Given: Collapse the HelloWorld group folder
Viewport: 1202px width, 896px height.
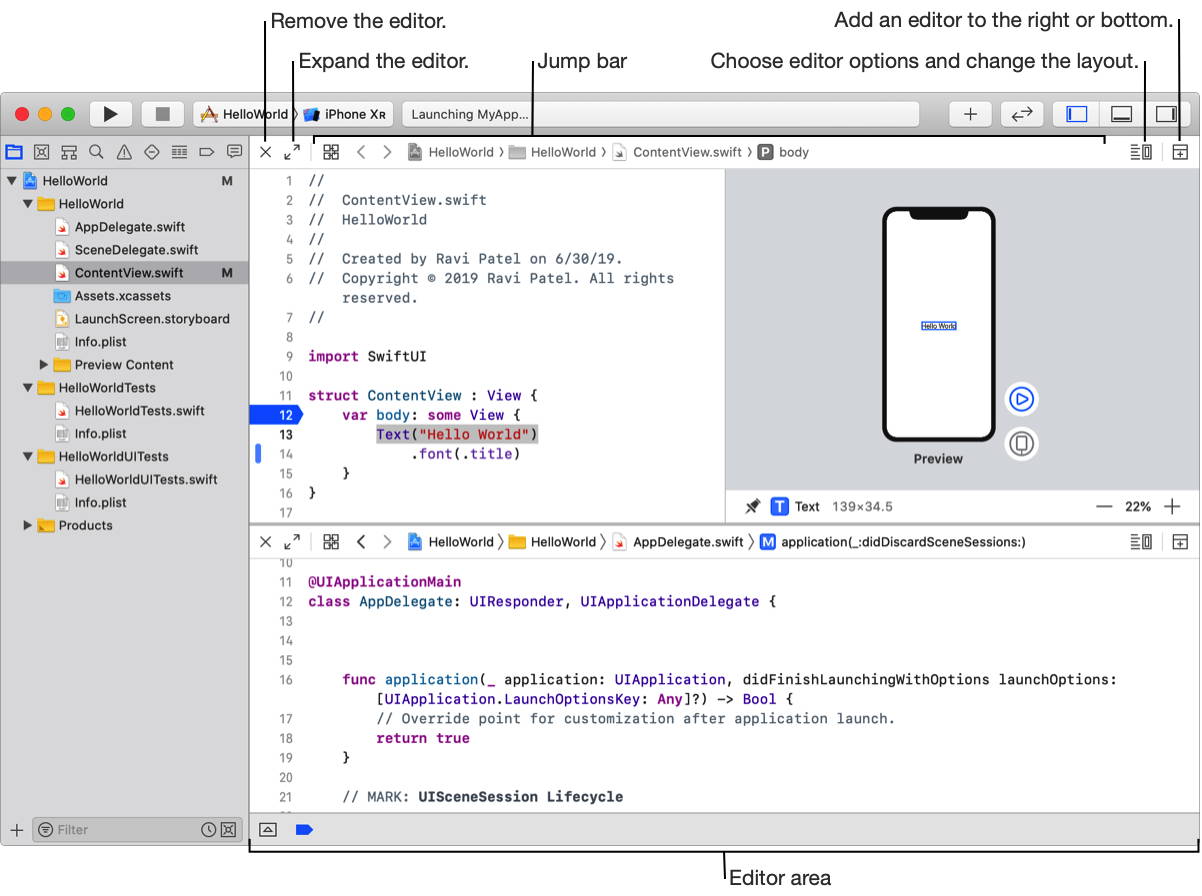Looking at the screenshot, I should (28, 204).
